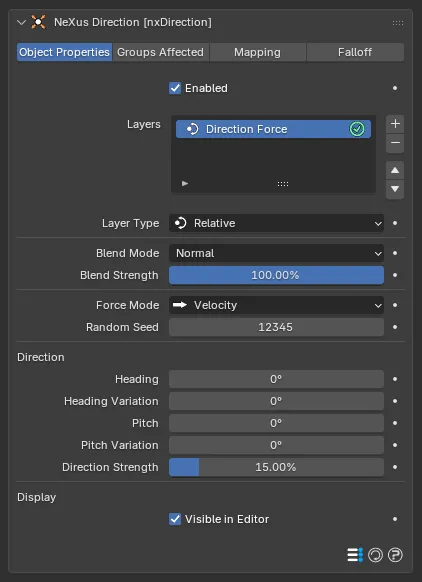Animate the Force Mode property dot

click(x=395, y=305)
